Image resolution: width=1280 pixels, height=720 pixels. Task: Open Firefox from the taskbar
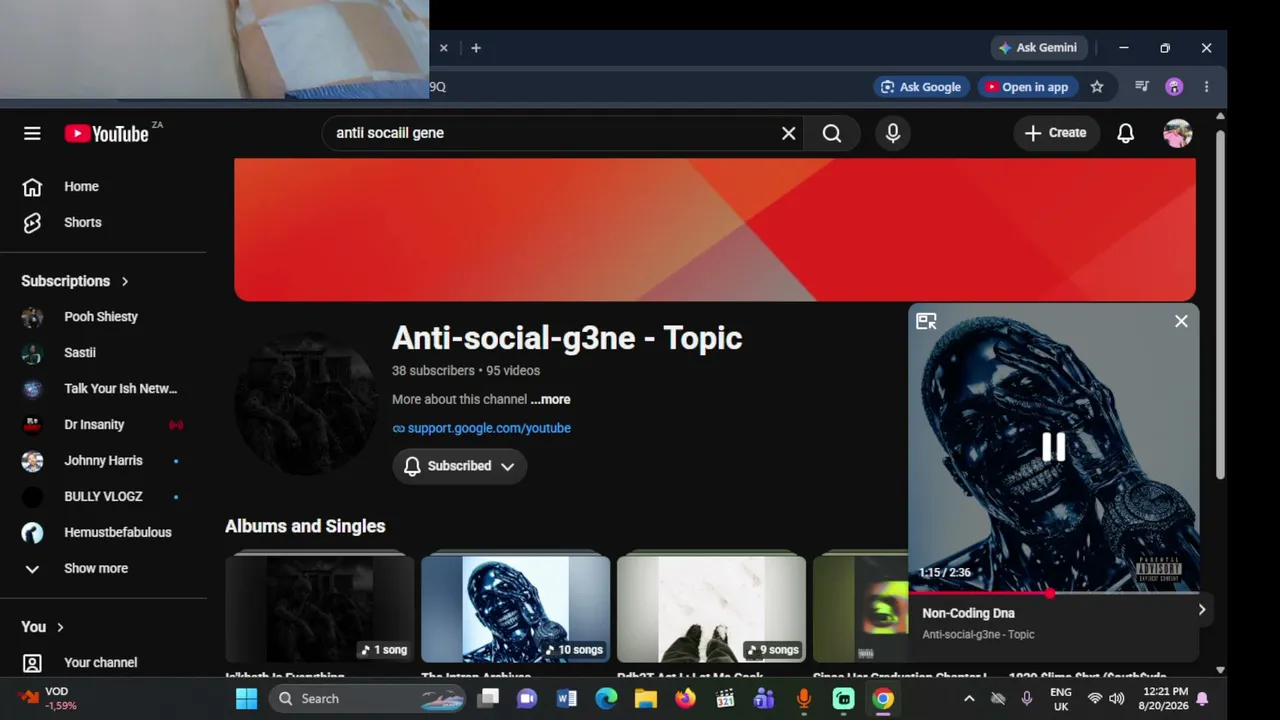click(685, 699)
